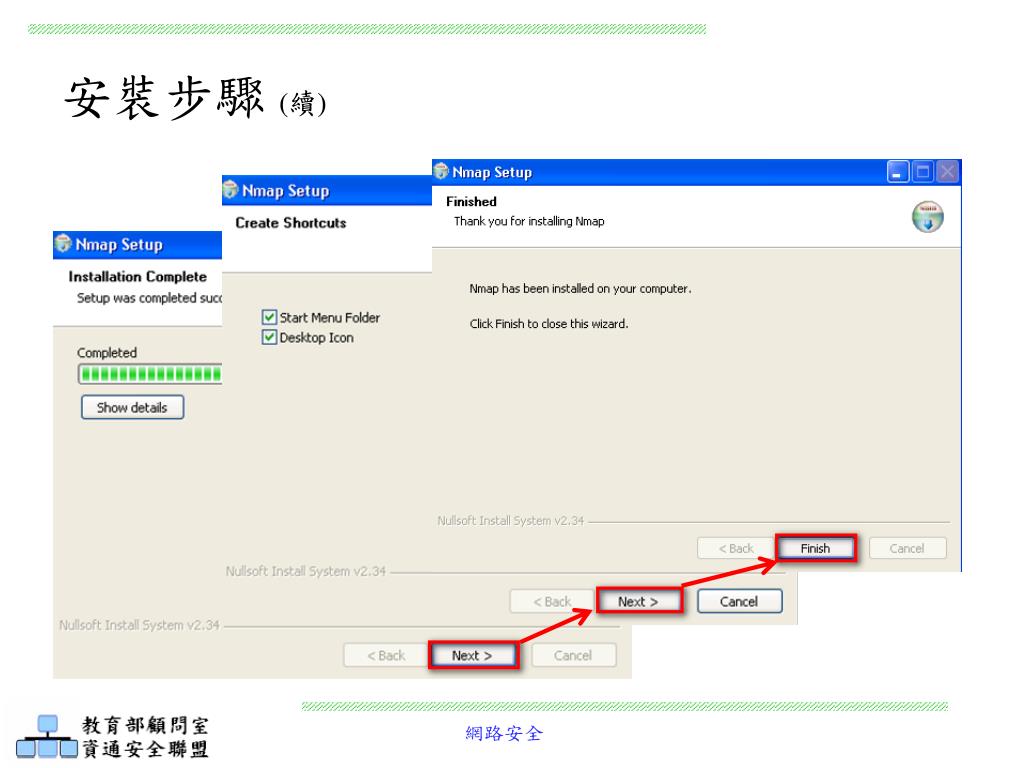Click 'Finished' heading
This screenshot has width=1024, height=768.
[x=471, y=202]
